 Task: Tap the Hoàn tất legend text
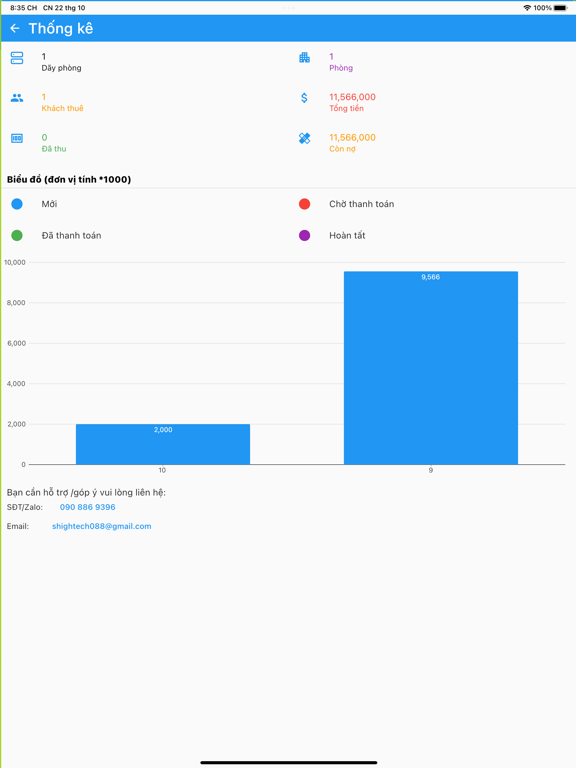click(x=347, y=236)
